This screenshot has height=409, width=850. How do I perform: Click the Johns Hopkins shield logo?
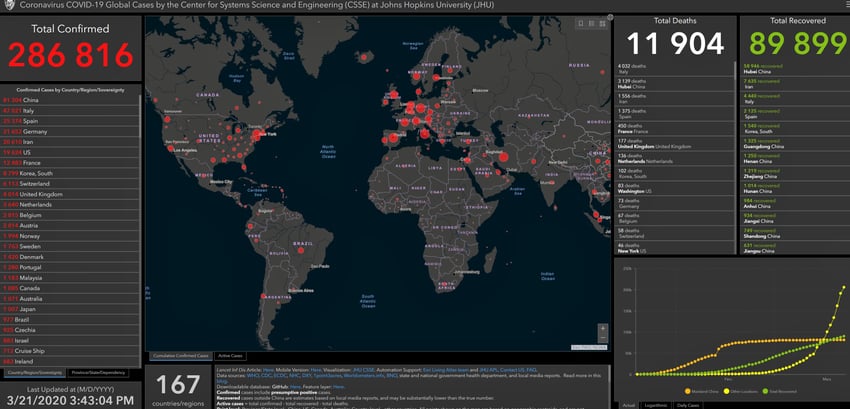click(x=10, y=6)
